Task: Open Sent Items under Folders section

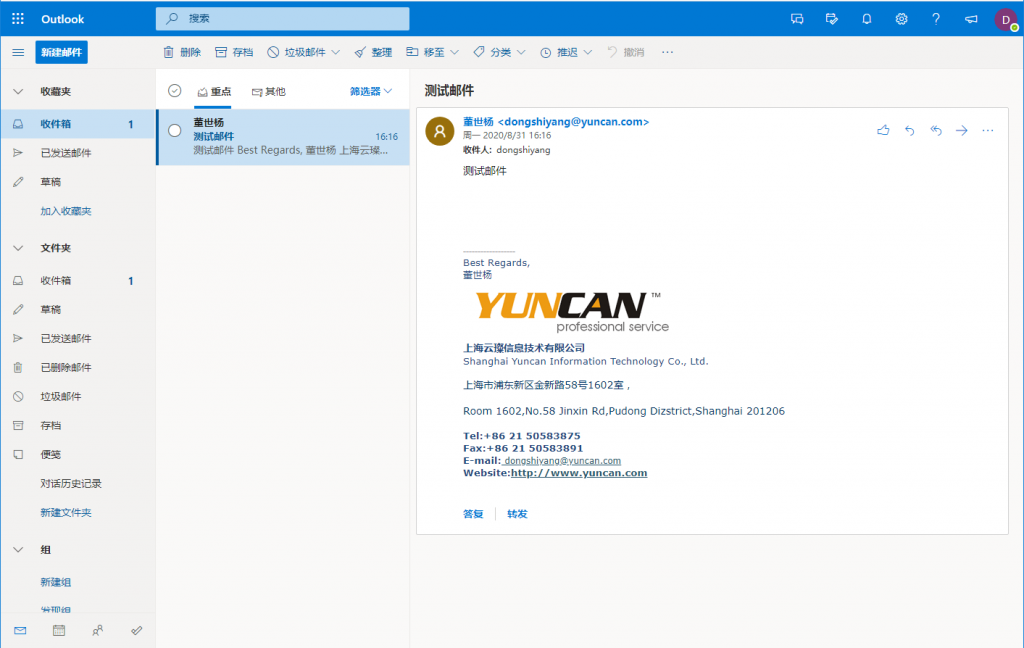Action: coord(78,338)
